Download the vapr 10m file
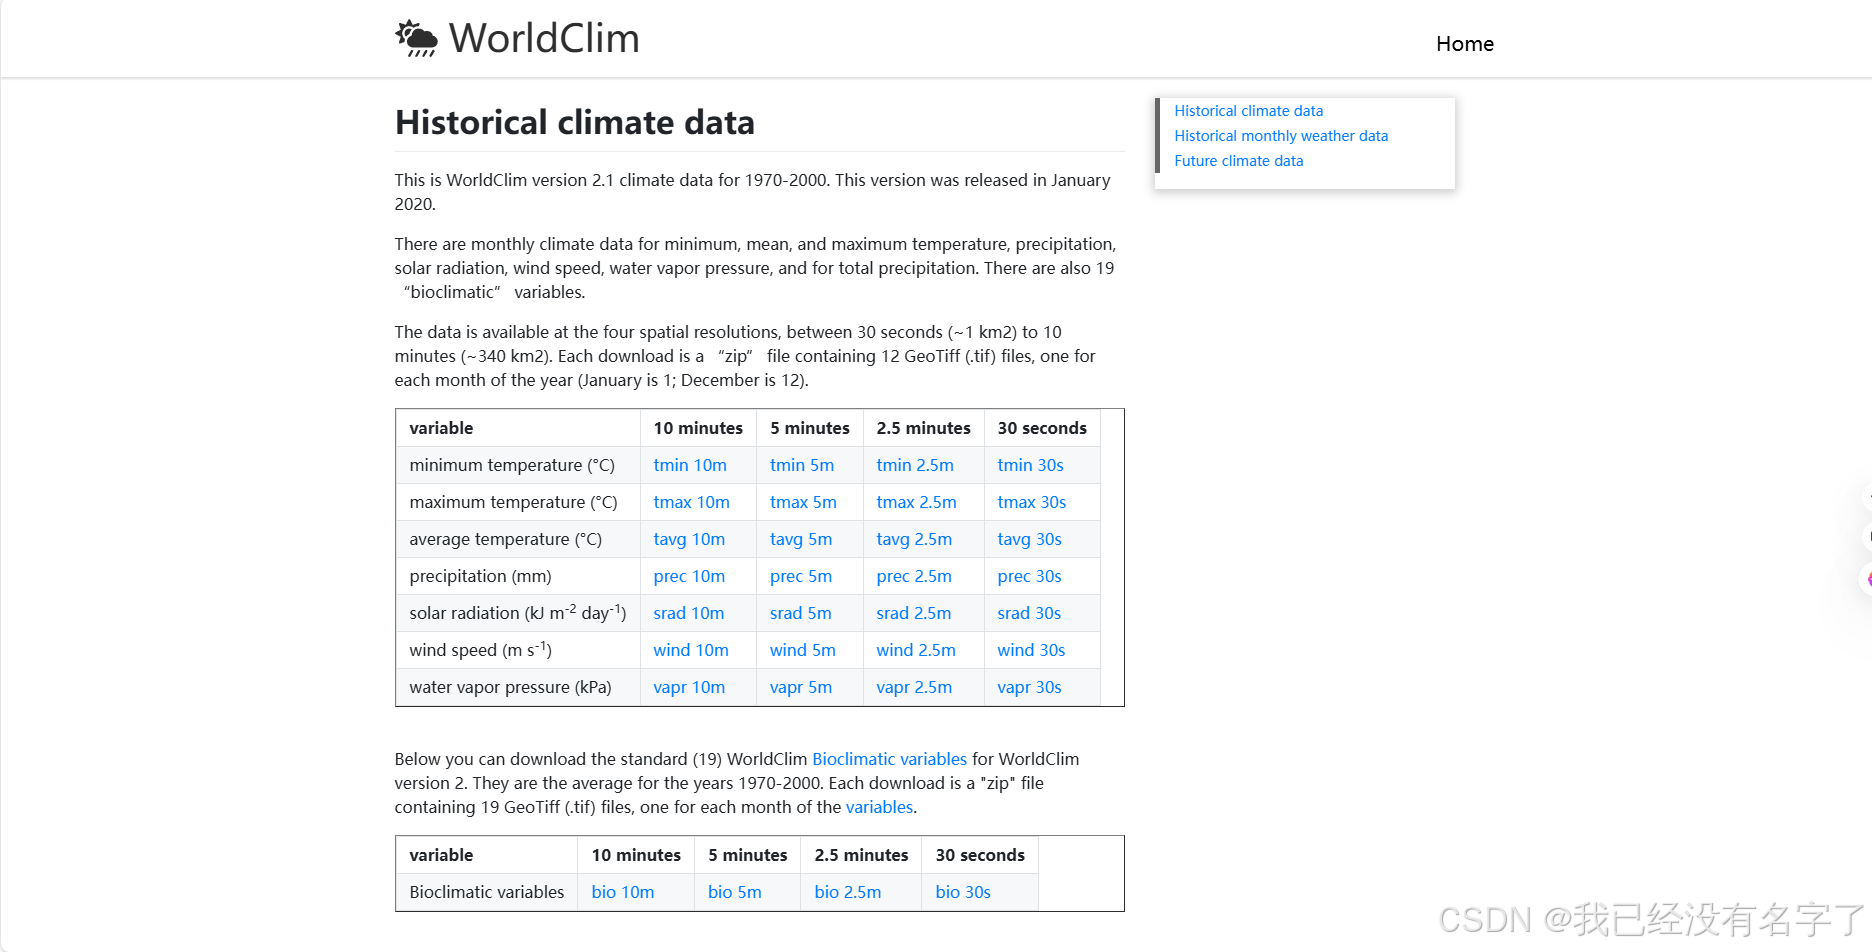Viewport: 1872px width, 952px height. (x=689, y=687)
